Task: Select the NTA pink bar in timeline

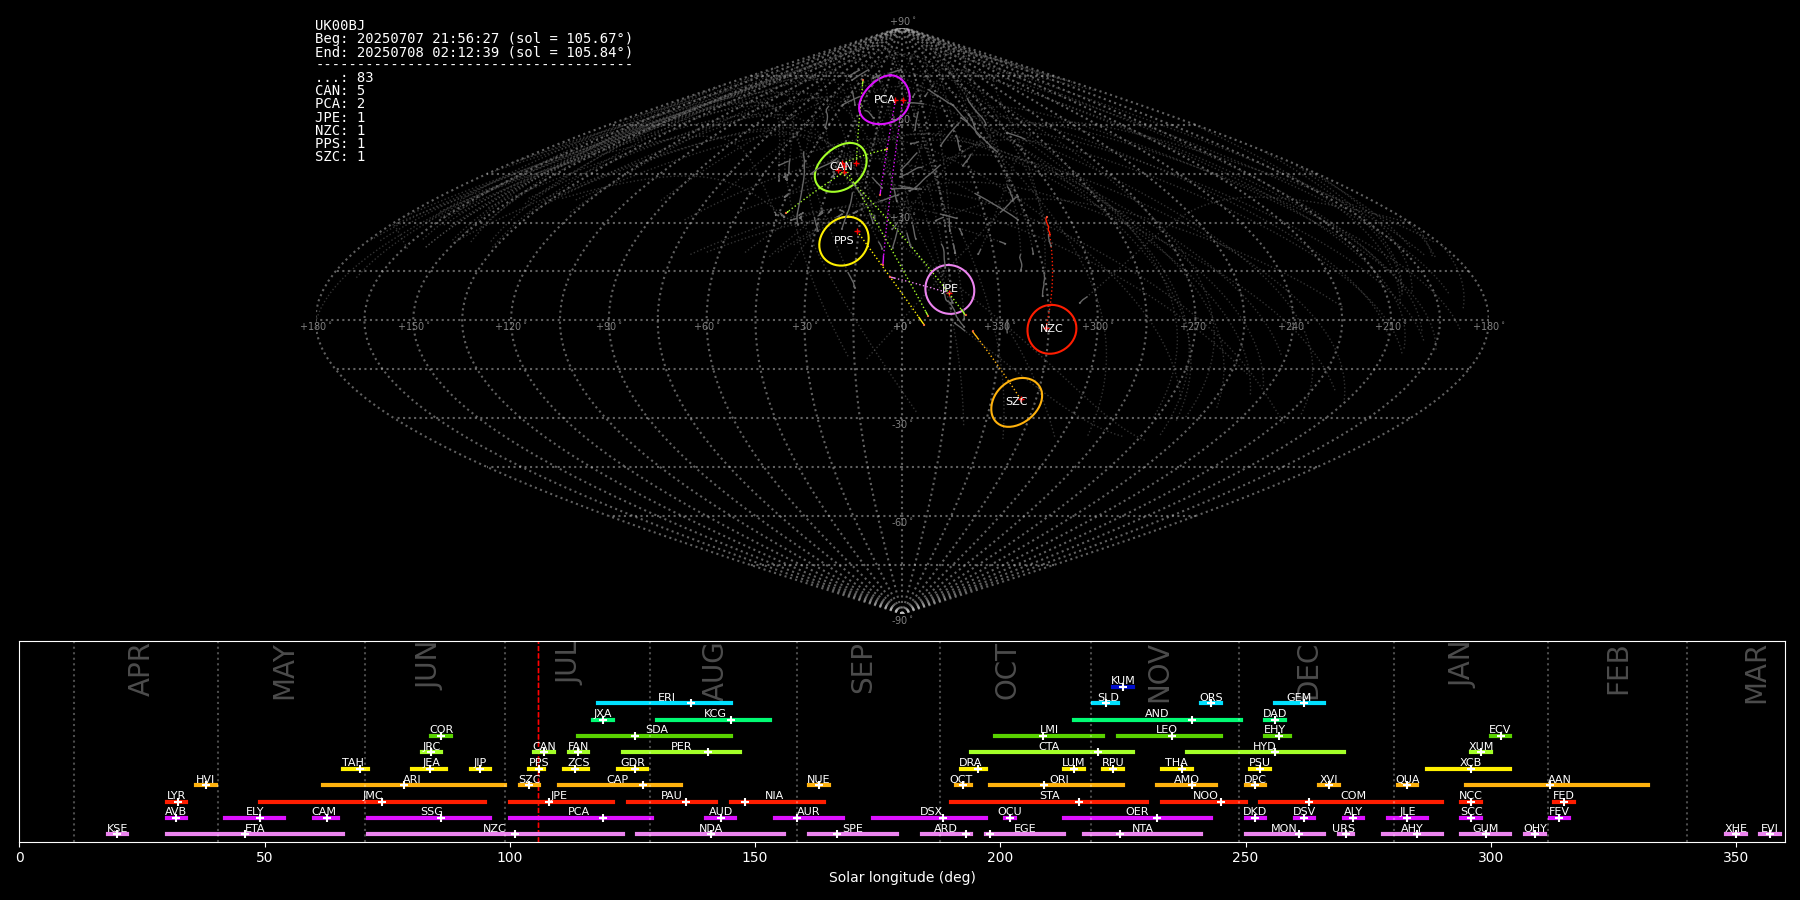Action: tap(1142, 834)
